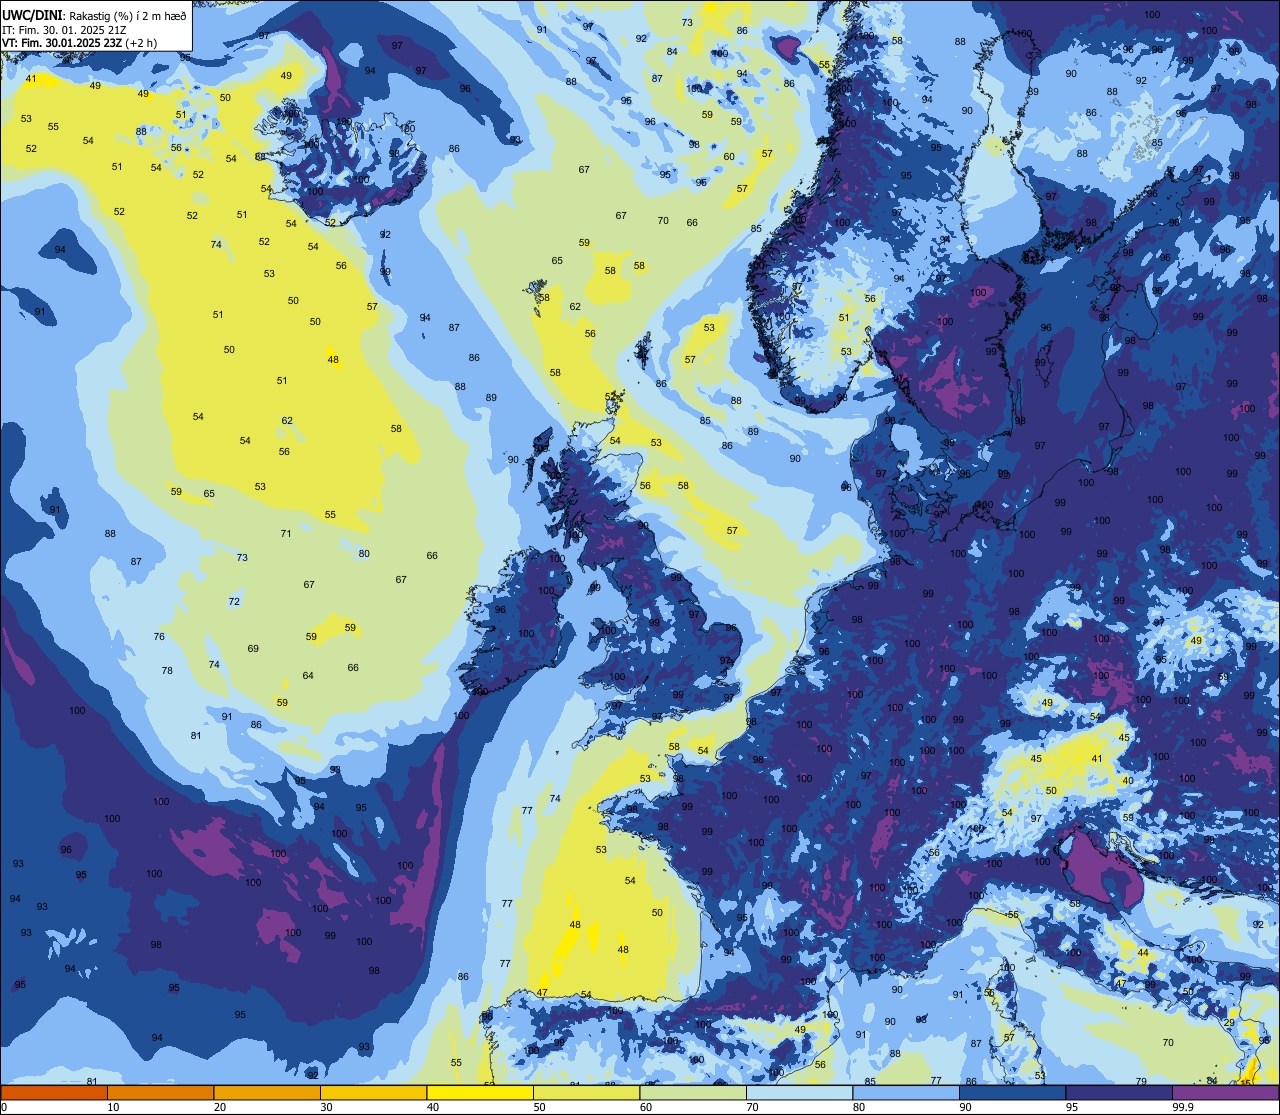Screen dimensions: 1280x1115
Task: Click the legend label '70'
Action: [752, 1107]
